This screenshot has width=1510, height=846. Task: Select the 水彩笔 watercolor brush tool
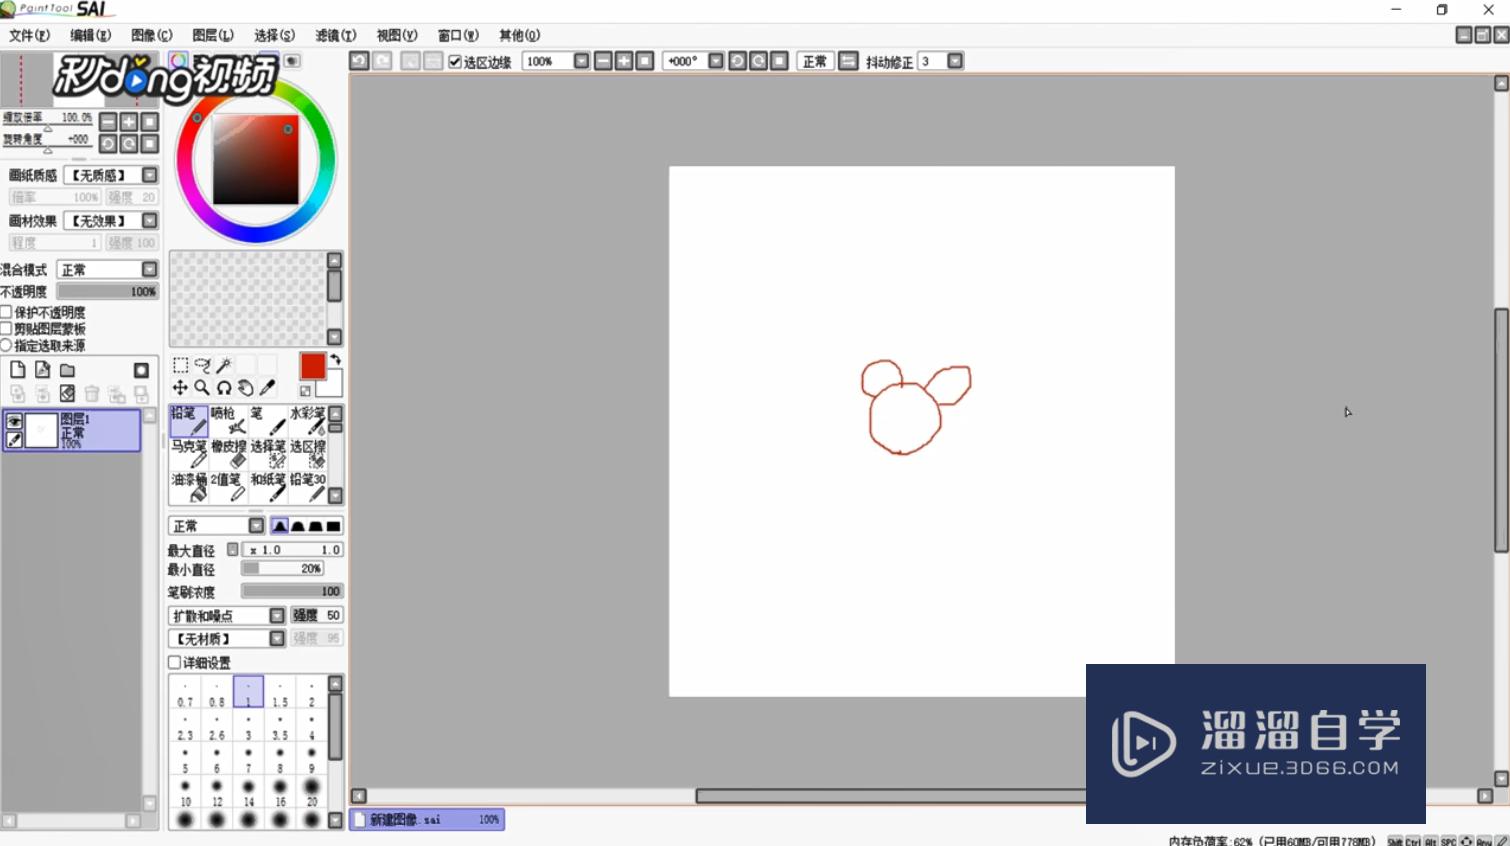[x=307, y=421]
